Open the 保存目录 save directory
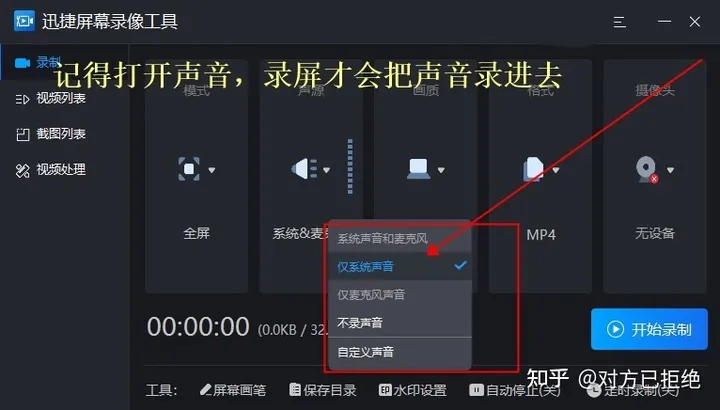 tap(323, 390)
